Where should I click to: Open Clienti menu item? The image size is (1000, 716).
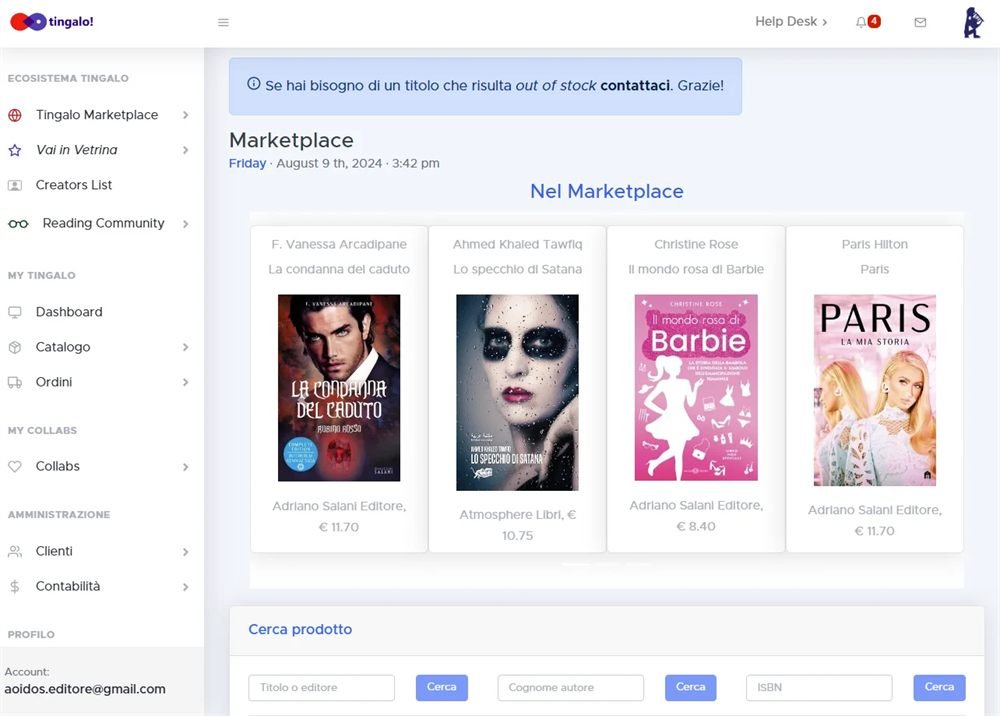point(54,551)
